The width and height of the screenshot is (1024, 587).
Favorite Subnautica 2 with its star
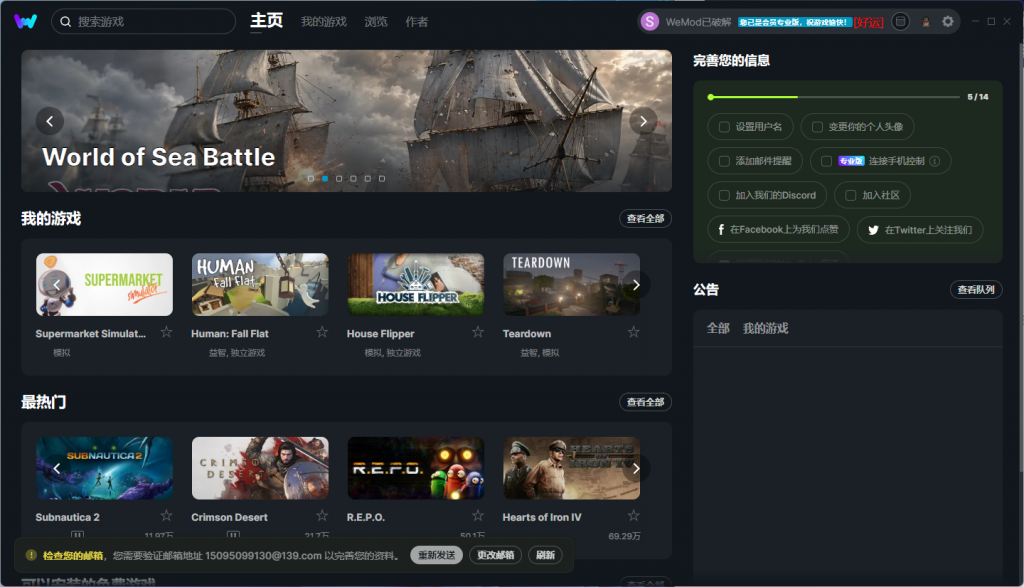click(x=167, y=516)
